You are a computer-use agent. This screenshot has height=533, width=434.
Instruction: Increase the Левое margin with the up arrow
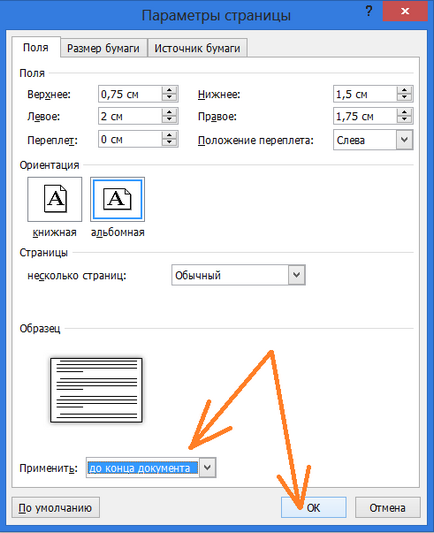coord(169,113)
